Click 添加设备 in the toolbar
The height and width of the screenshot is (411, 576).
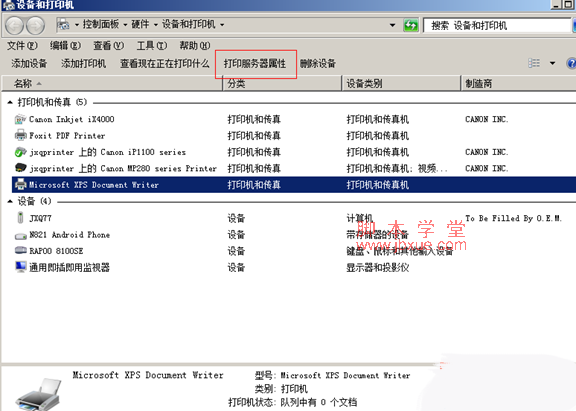(x=29, y=64)
